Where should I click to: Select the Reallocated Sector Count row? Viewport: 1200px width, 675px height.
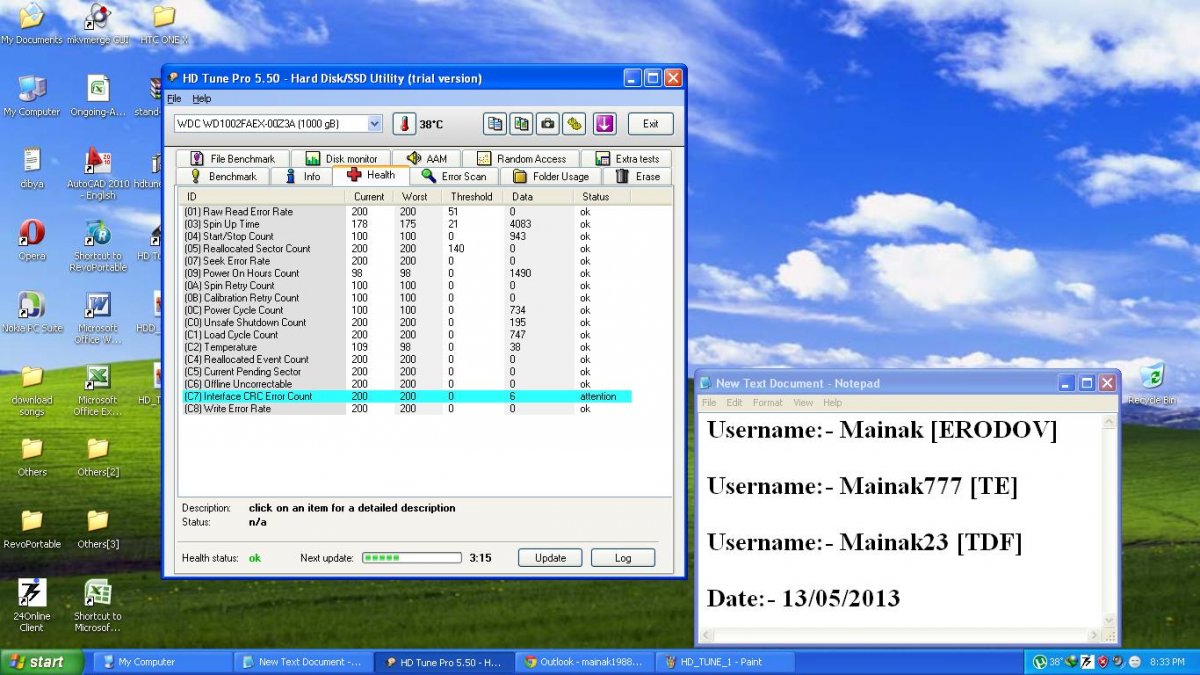coord(405,249)
